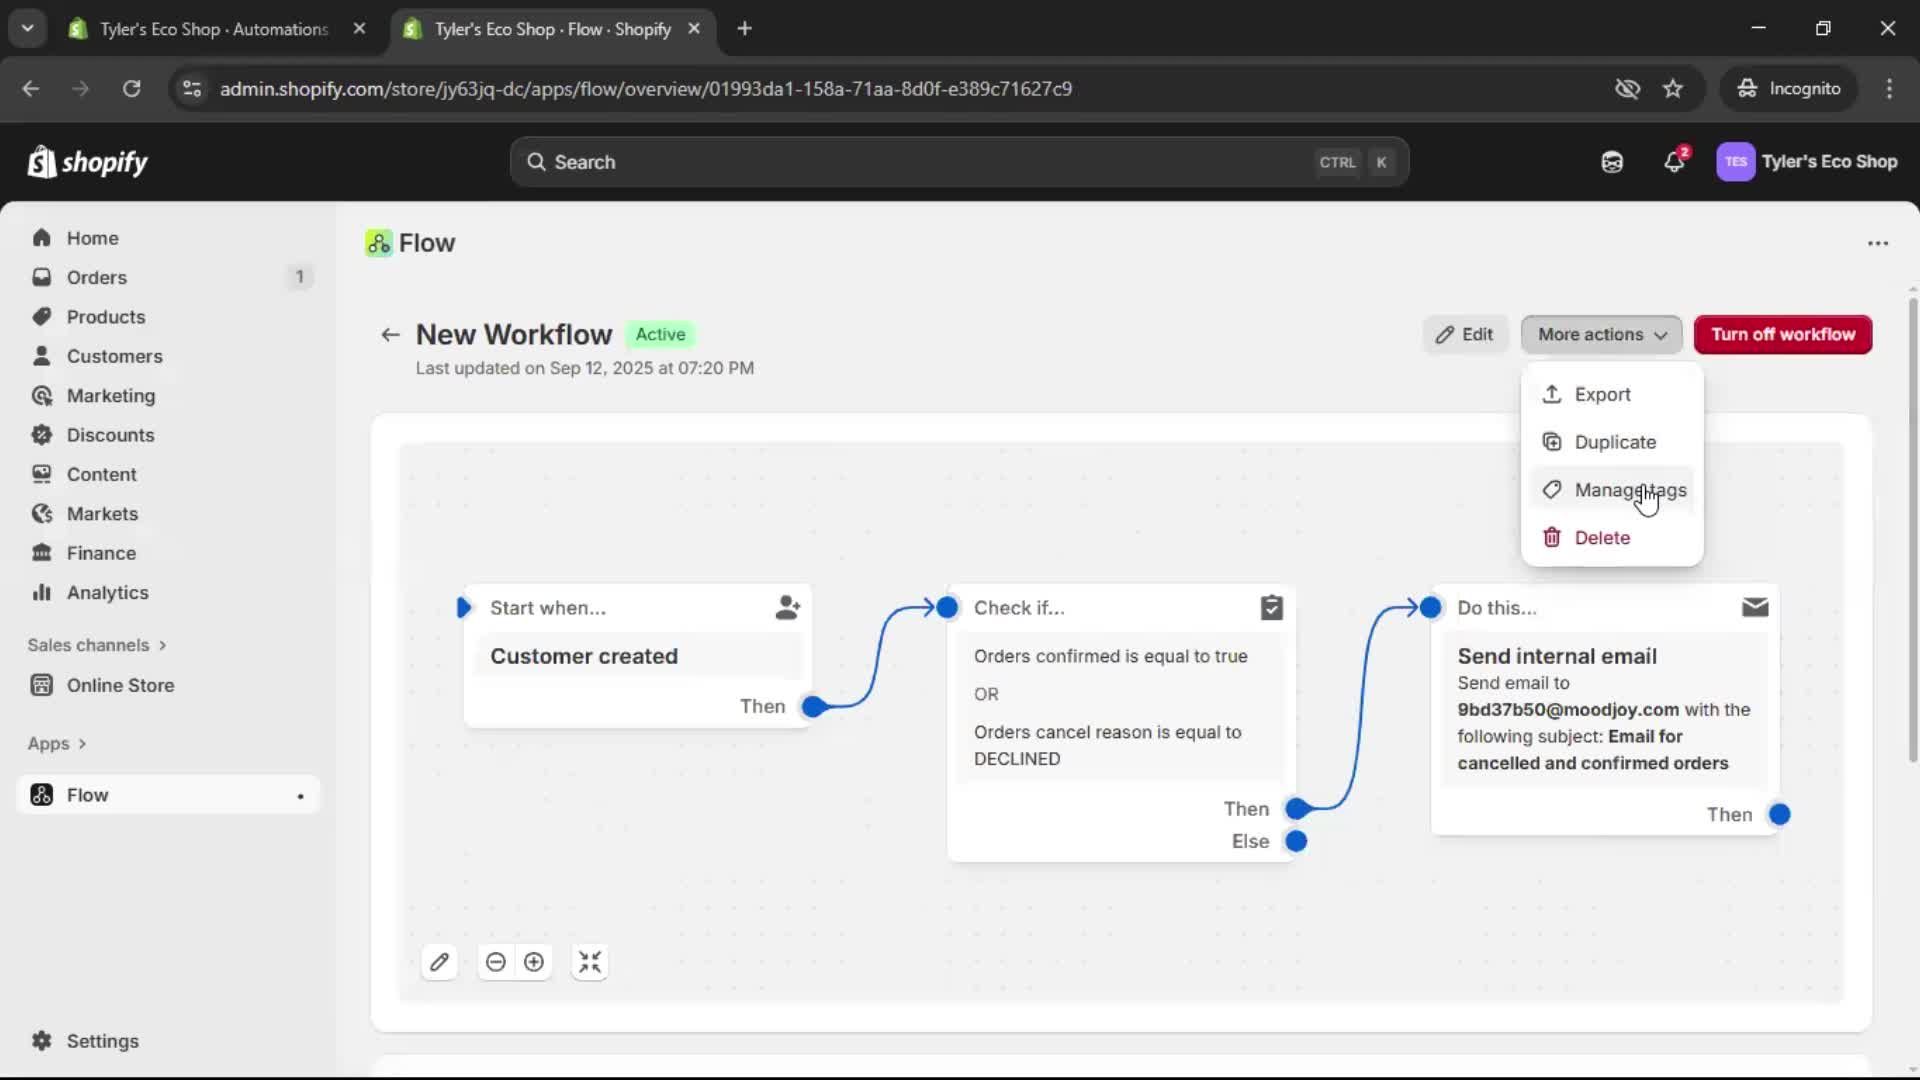Click the Edit button for the workflow
This screenshot has width=1920, height=1080.
[x=1464, y=334]
